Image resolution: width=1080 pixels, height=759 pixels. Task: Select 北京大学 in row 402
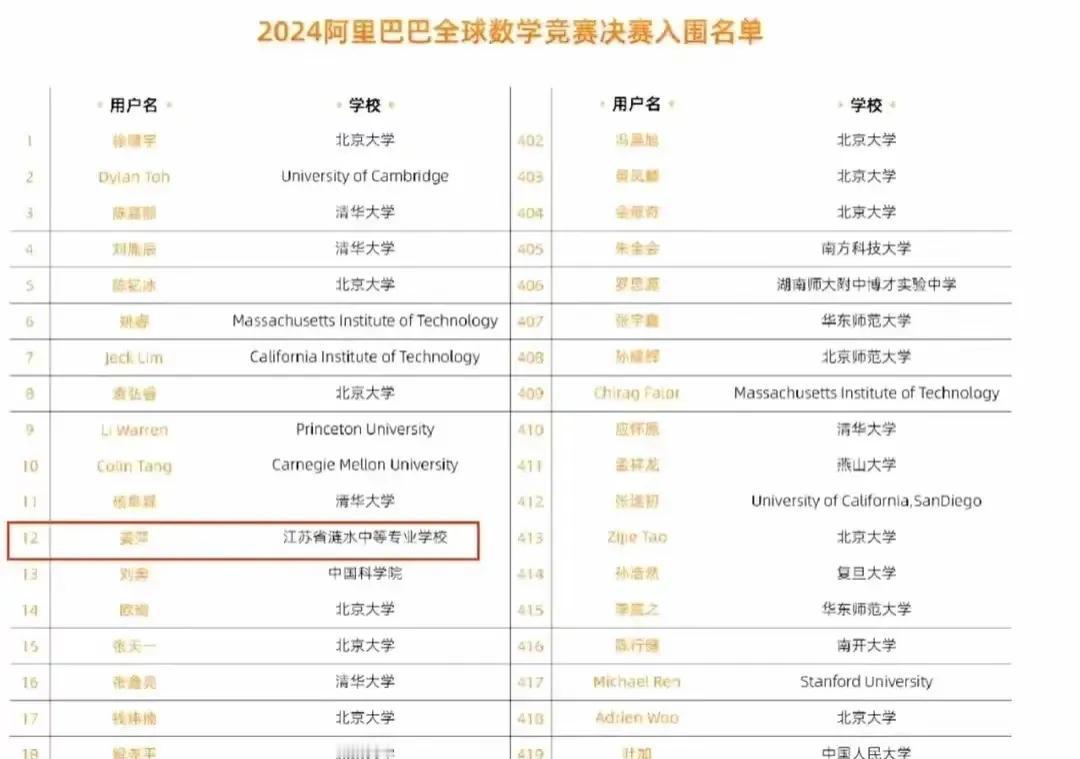[866, 141]
